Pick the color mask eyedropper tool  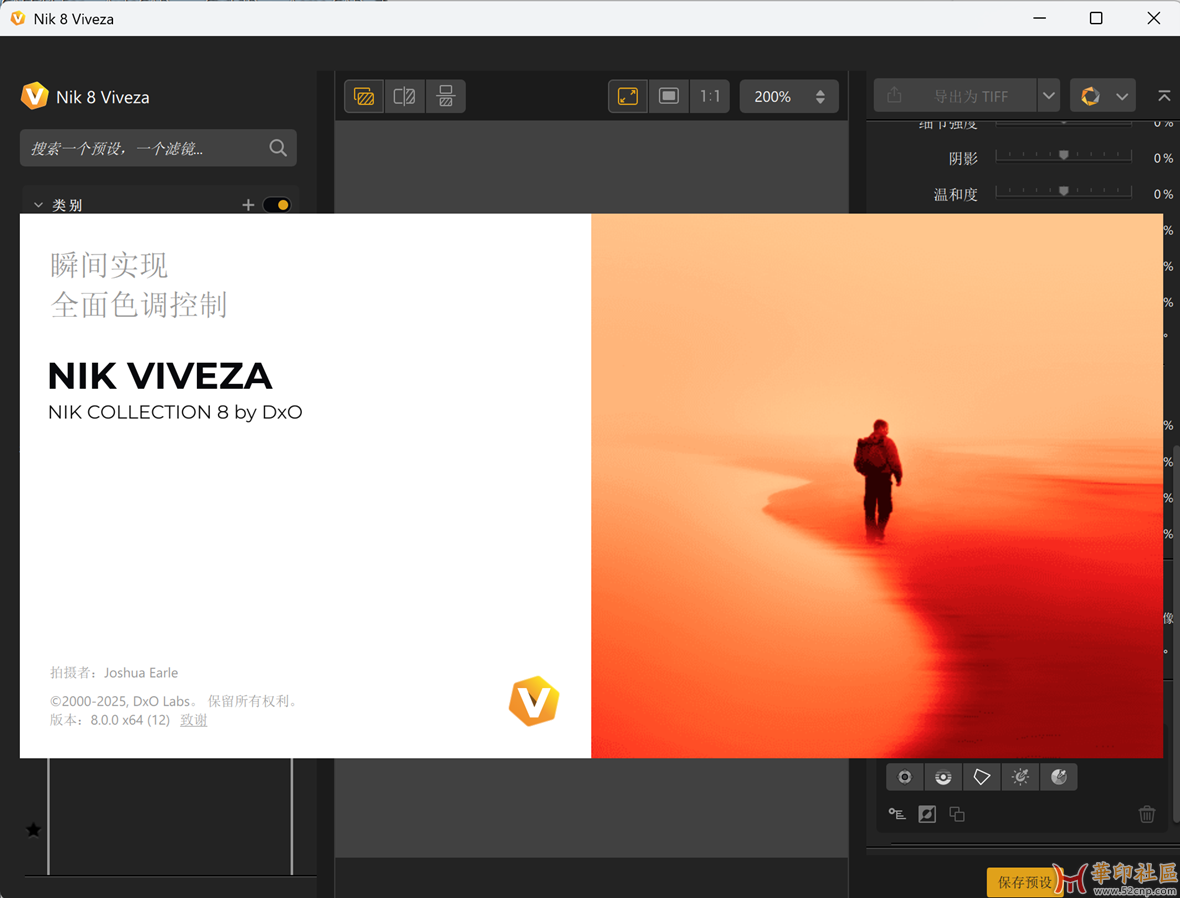[1059, 777]
